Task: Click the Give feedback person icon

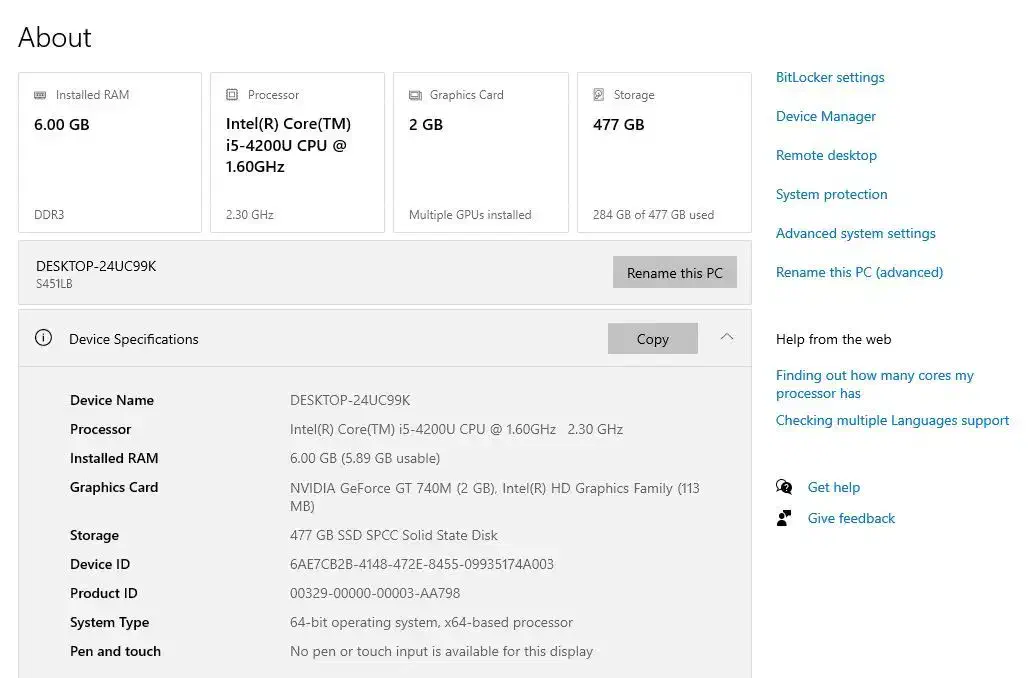Action: [x=784, y=518]
